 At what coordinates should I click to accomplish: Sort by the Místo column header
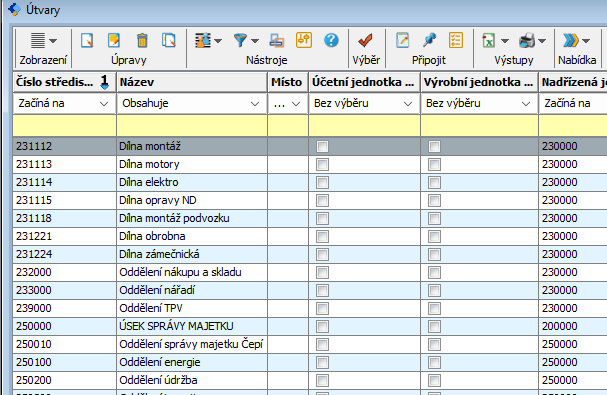tap(288, 82)
